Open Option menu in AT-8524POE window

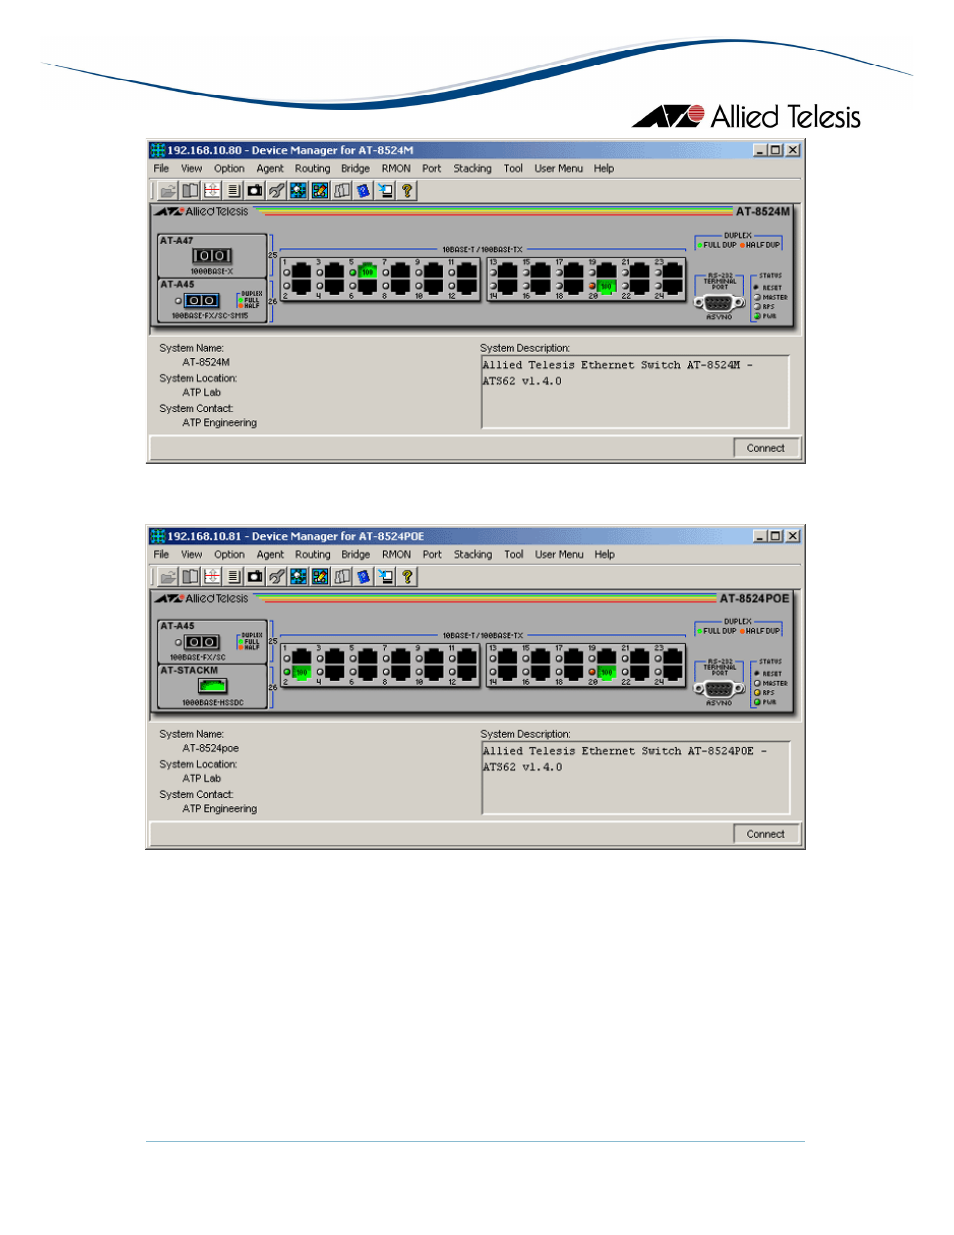[x=229, y=555]
